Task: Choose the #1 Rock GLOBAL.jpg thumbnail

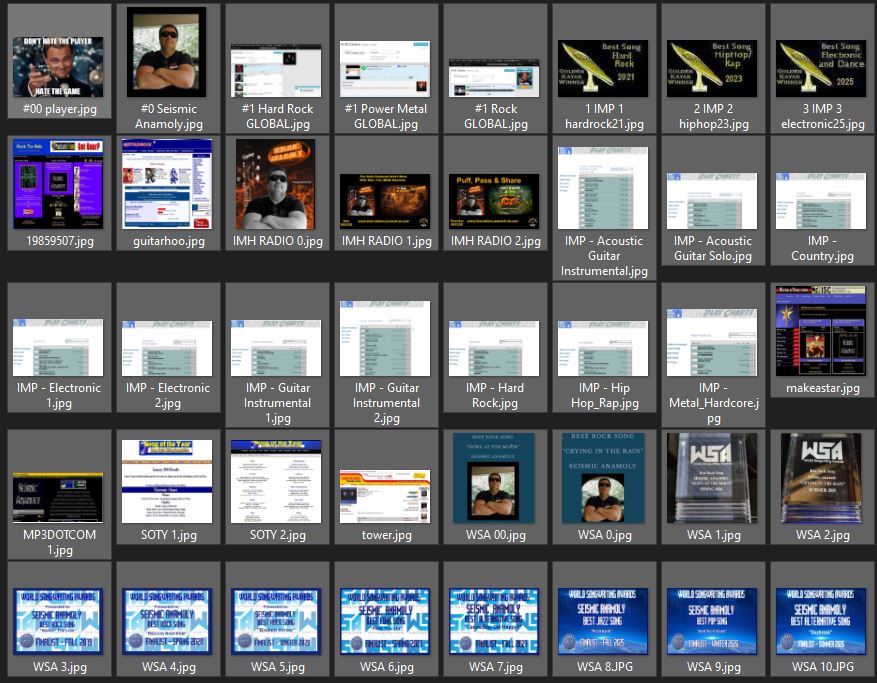Action: pos(494,78)
